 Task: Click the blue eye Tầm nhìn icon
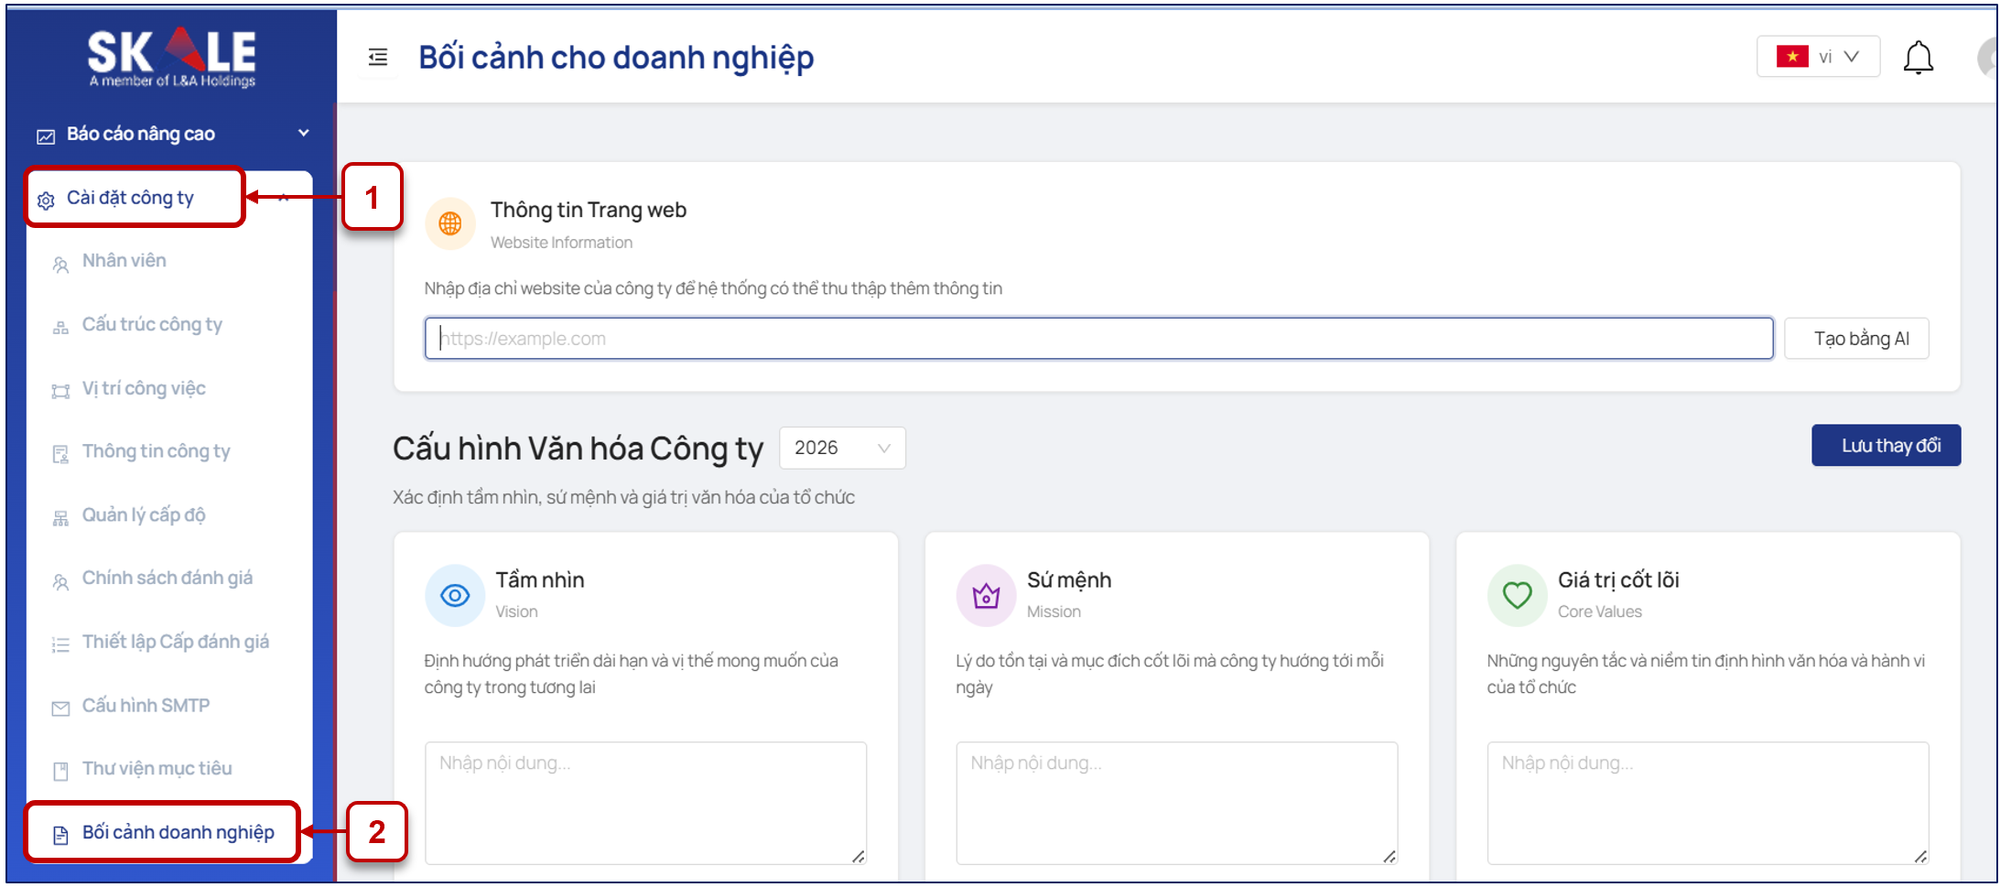click(x=455, y=596)
